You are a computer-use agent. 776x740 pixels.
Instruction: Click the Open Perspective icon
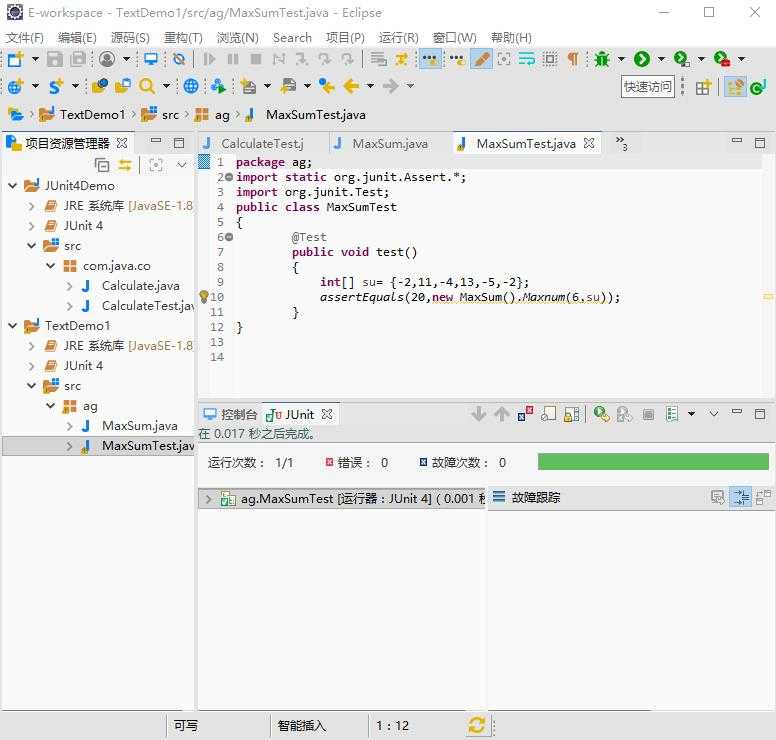[x=703, y=88]
